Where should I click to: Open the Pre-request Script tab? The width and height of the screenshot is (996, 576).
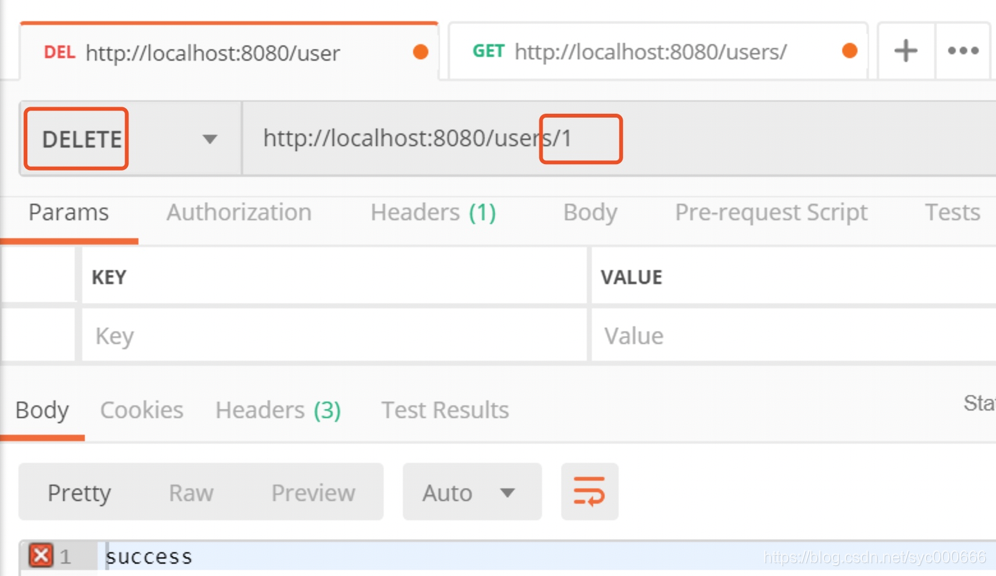point(770,212)
